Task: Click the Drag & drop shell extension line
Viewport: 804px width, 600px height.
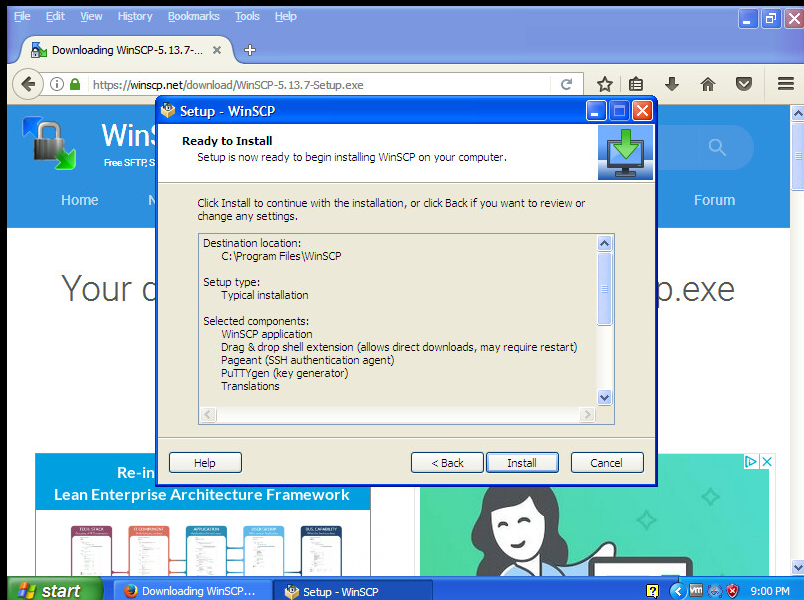Action: click(399, 347)
